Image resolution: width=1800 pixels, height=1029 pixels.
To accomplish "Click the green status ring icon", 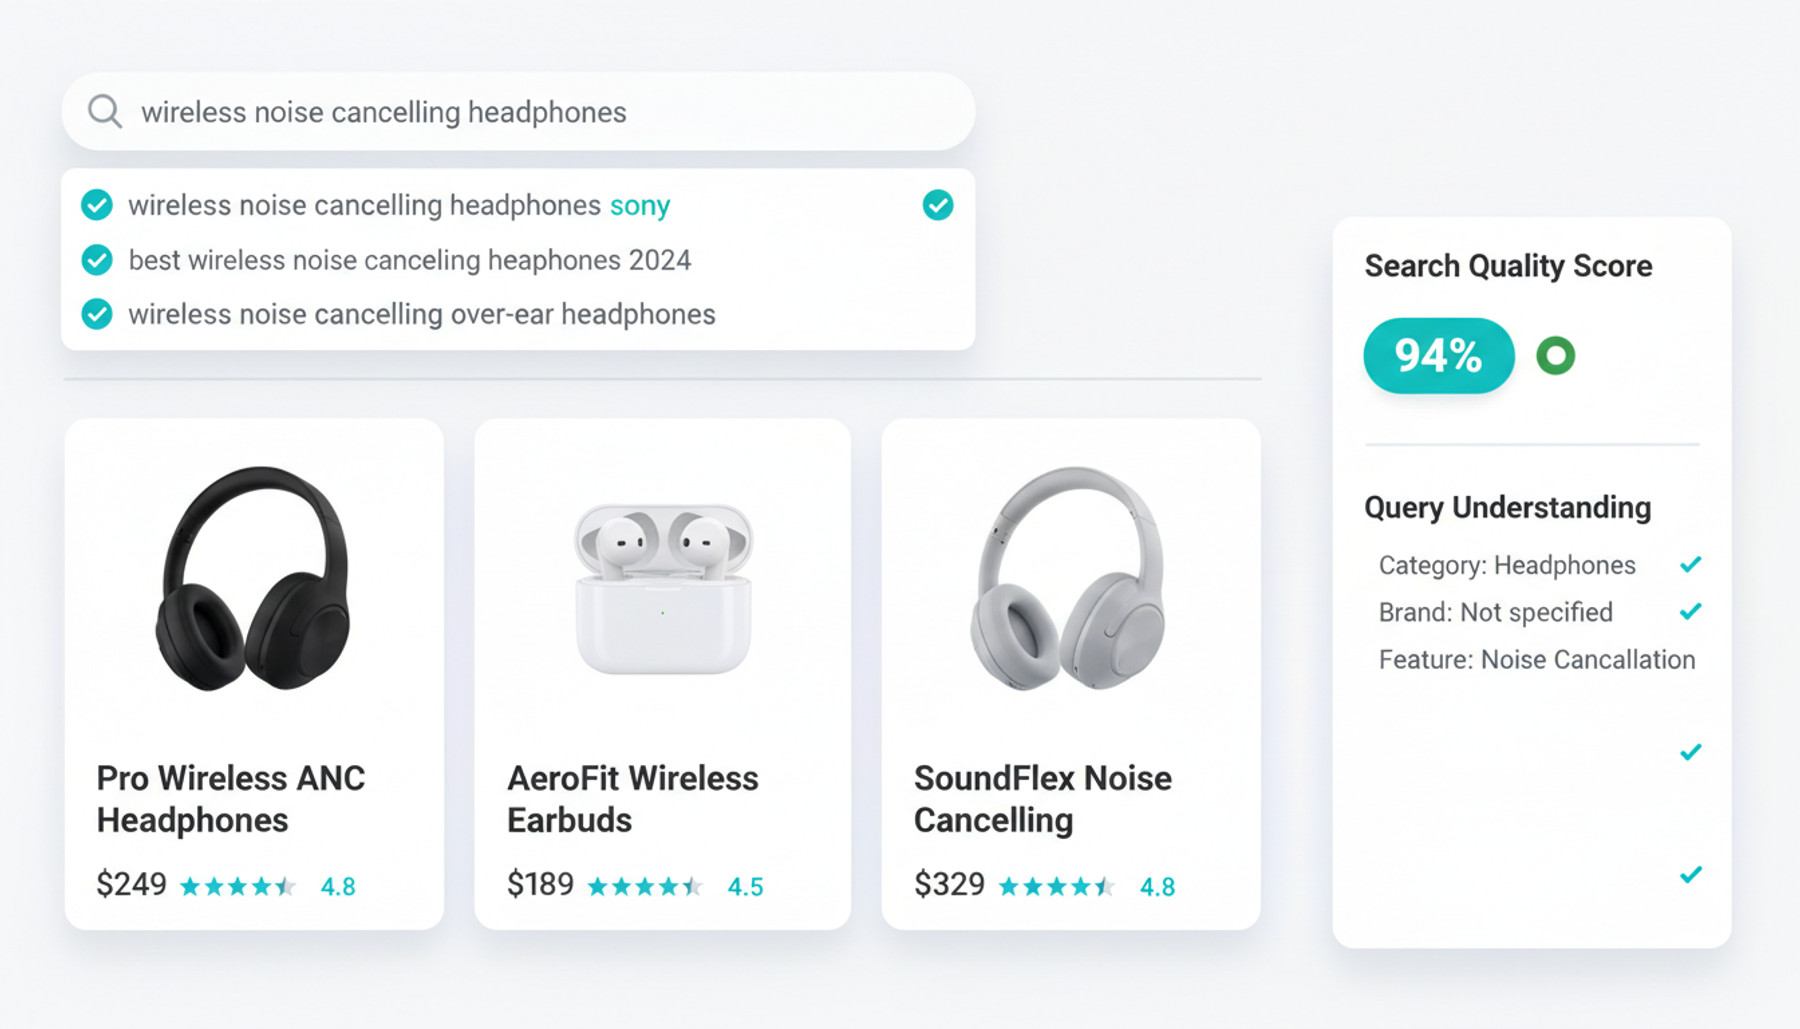I will [1555, 356].
